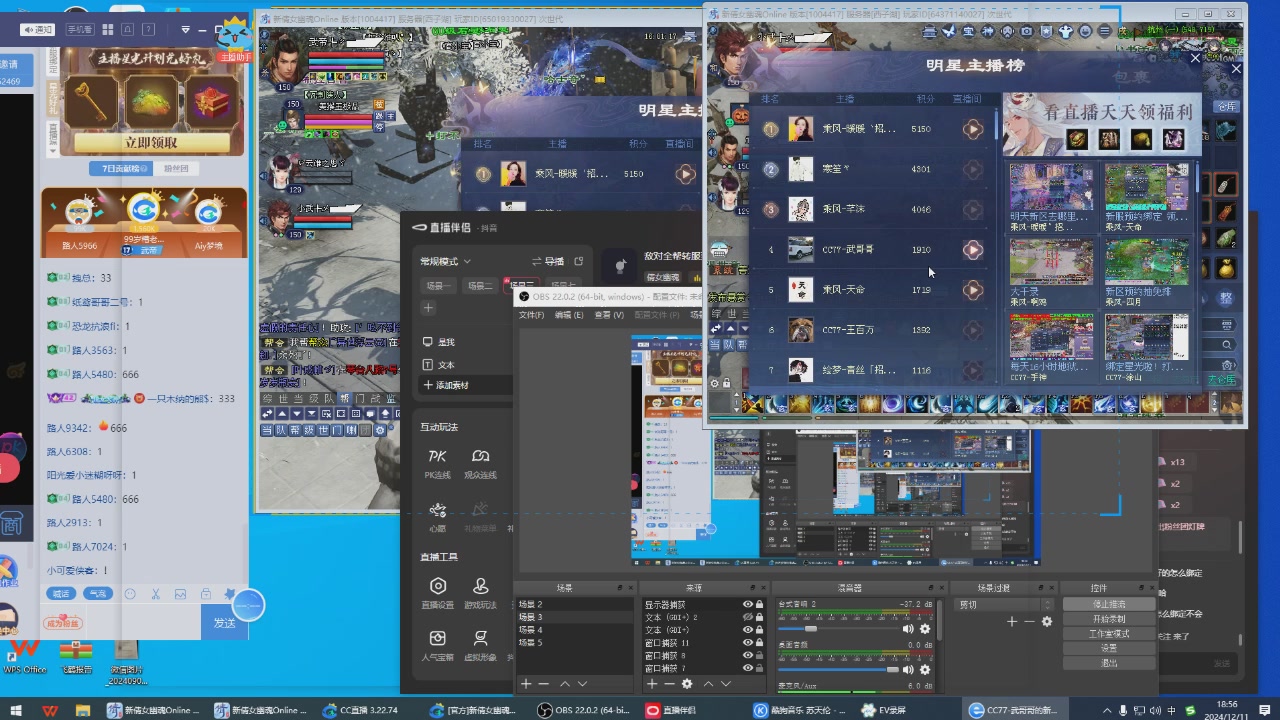Open OBS 文件(F) menu
The width and height of the screenshot is (1280, 720).
pyautogui.click(x=531, y=315)
